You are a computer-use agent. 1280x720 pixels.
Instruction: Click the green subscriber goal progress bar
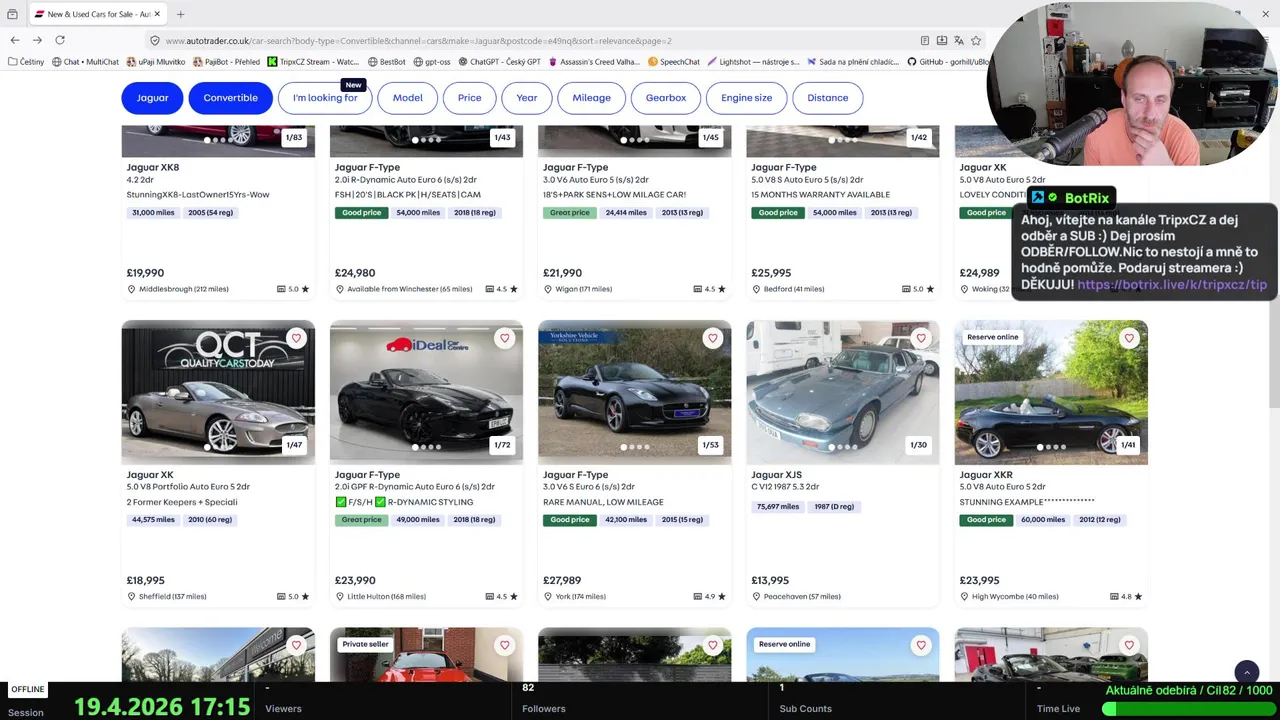click(x=1187, y=708)
